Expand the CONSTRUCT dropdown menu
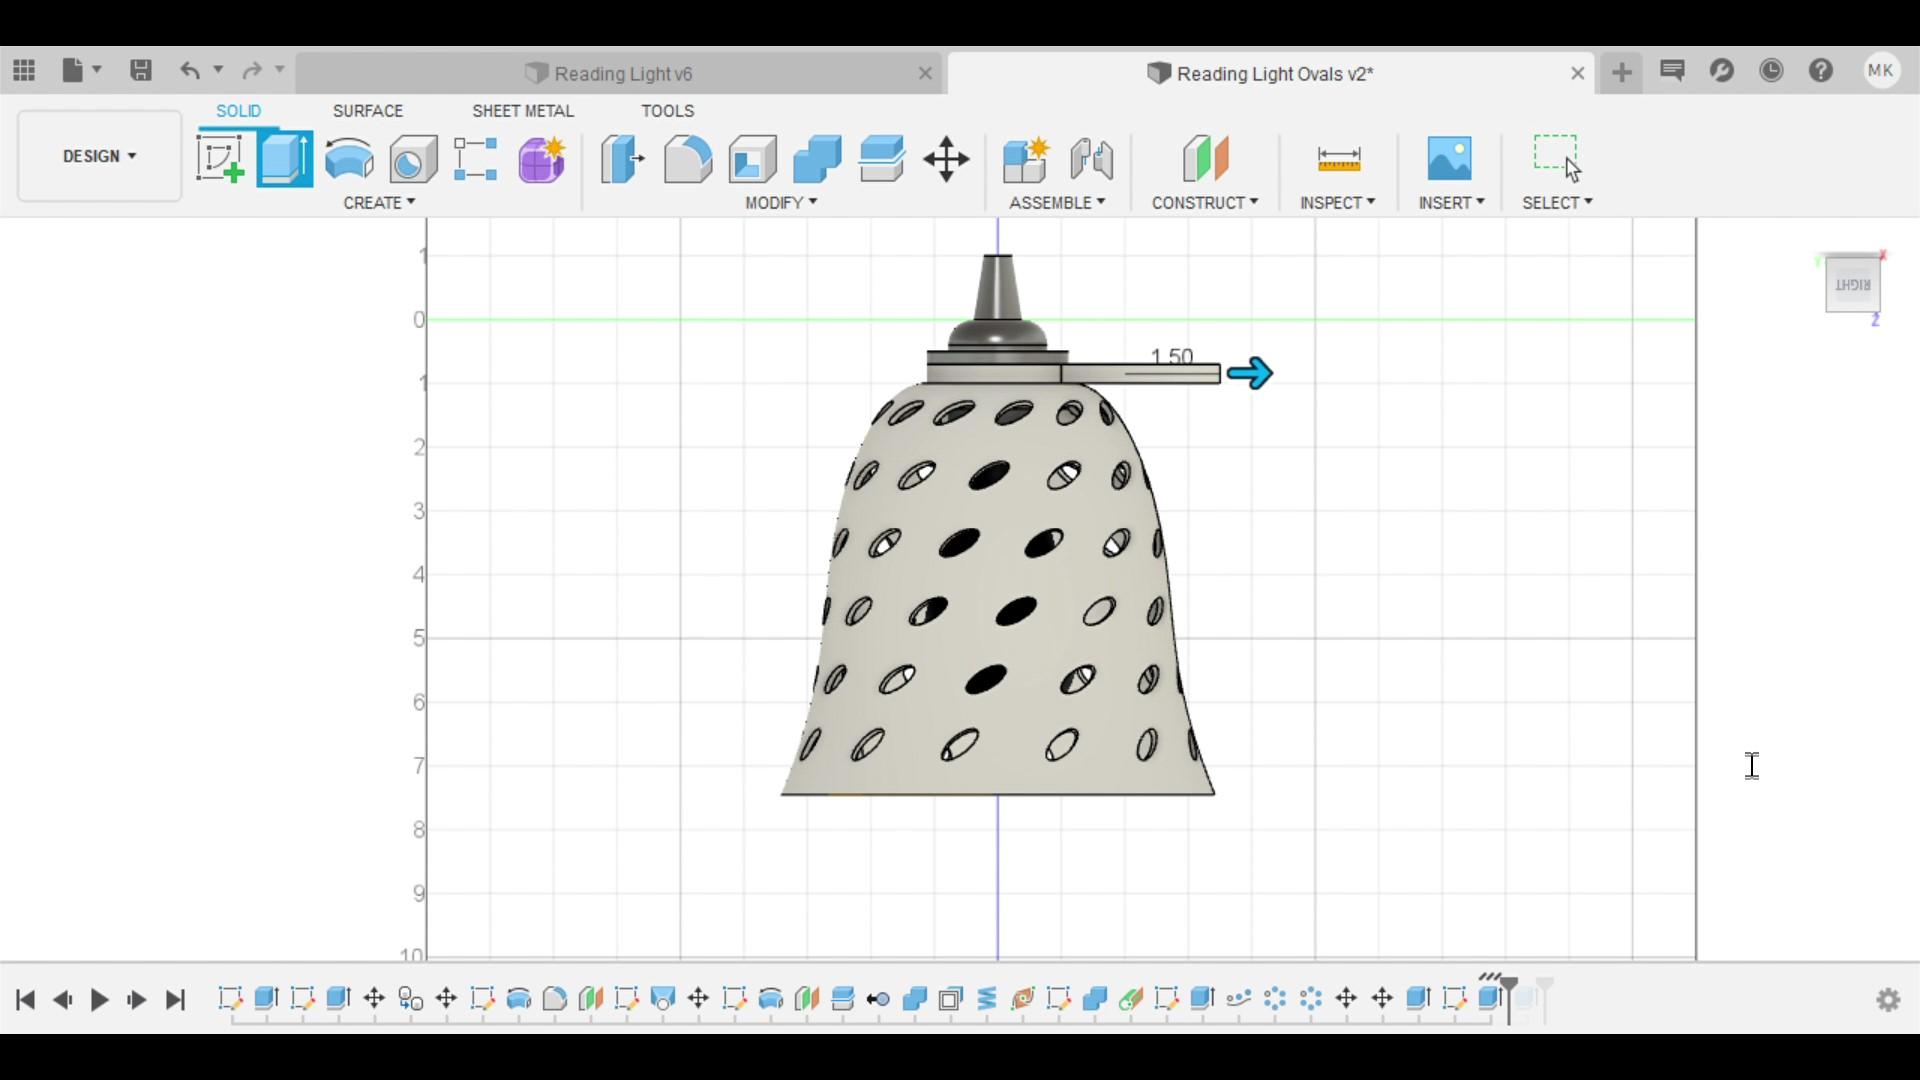Viewport: 1920px width, 1080px height. (1204, 202)
